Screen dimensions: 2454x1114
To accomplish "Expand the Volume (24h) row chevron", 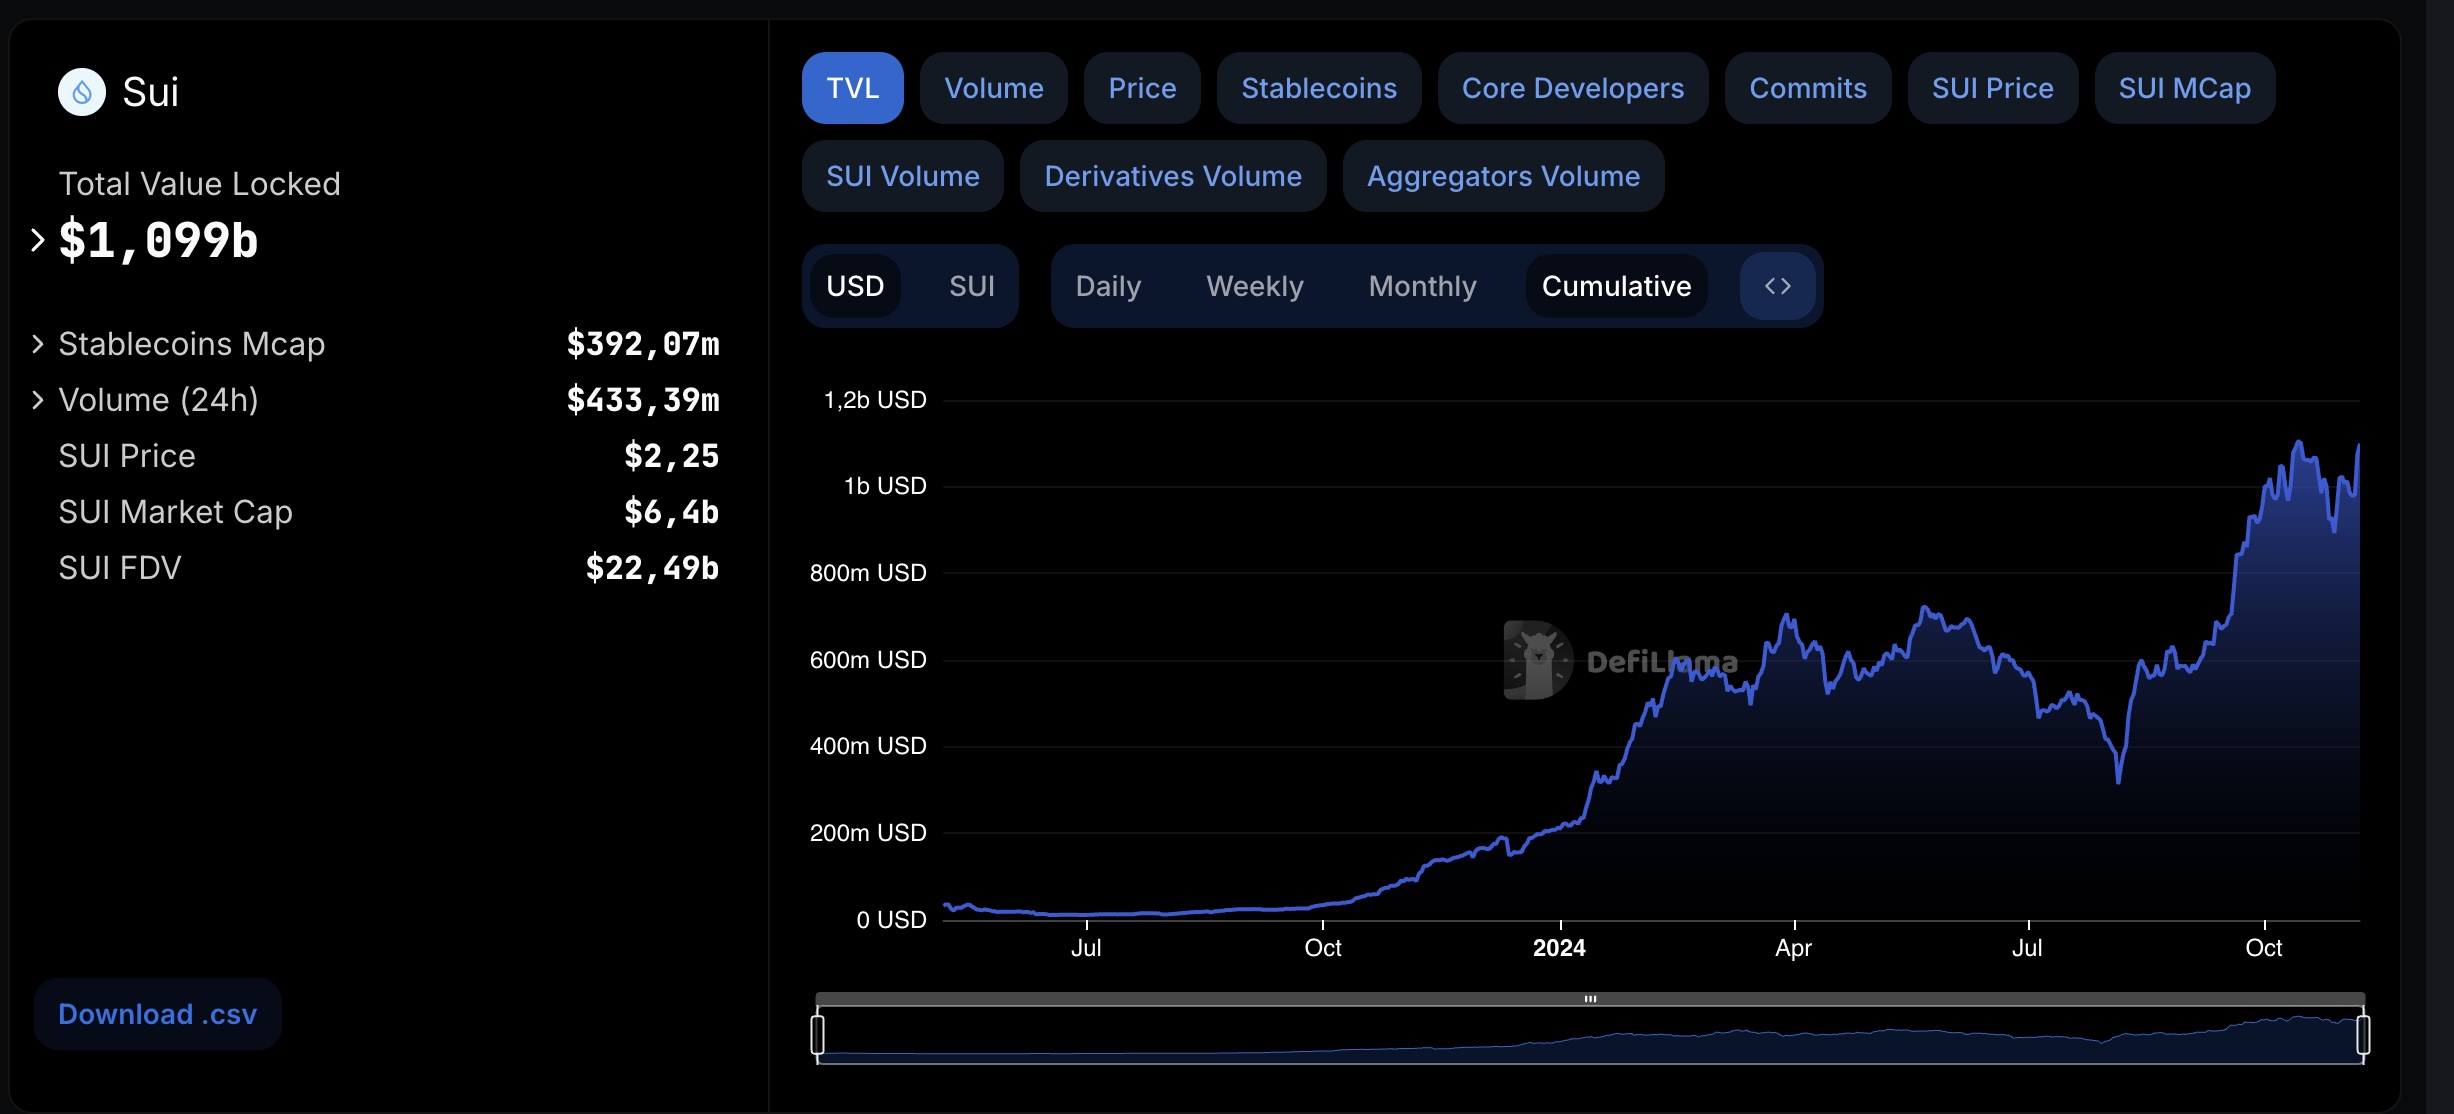I will pyautogui.click(x=38, y=400).
